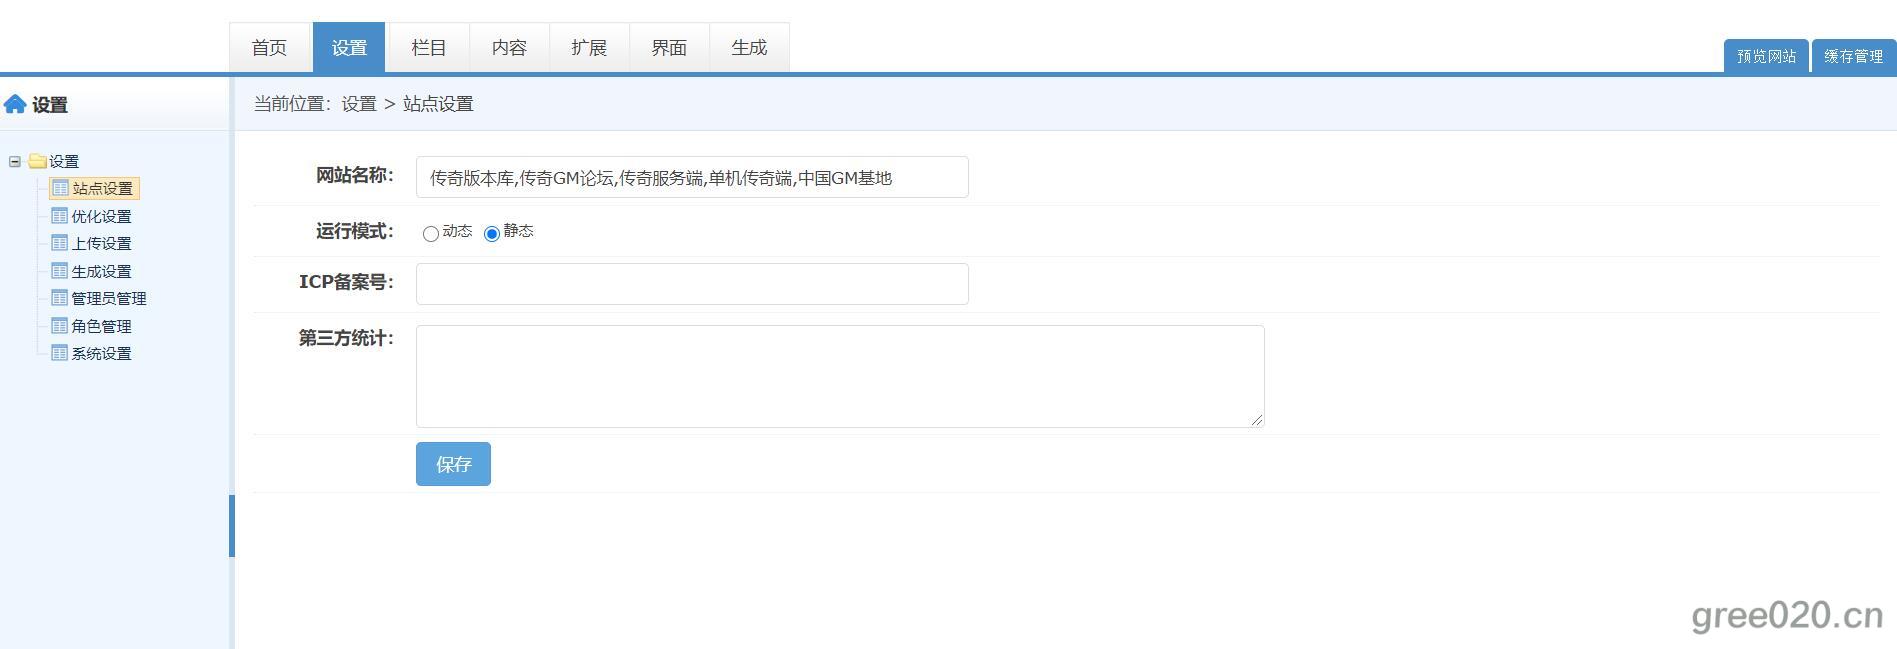Click the folder icon of 设置 tree root
Screen dimensions: 1897x649
click(x=38, y=161)
